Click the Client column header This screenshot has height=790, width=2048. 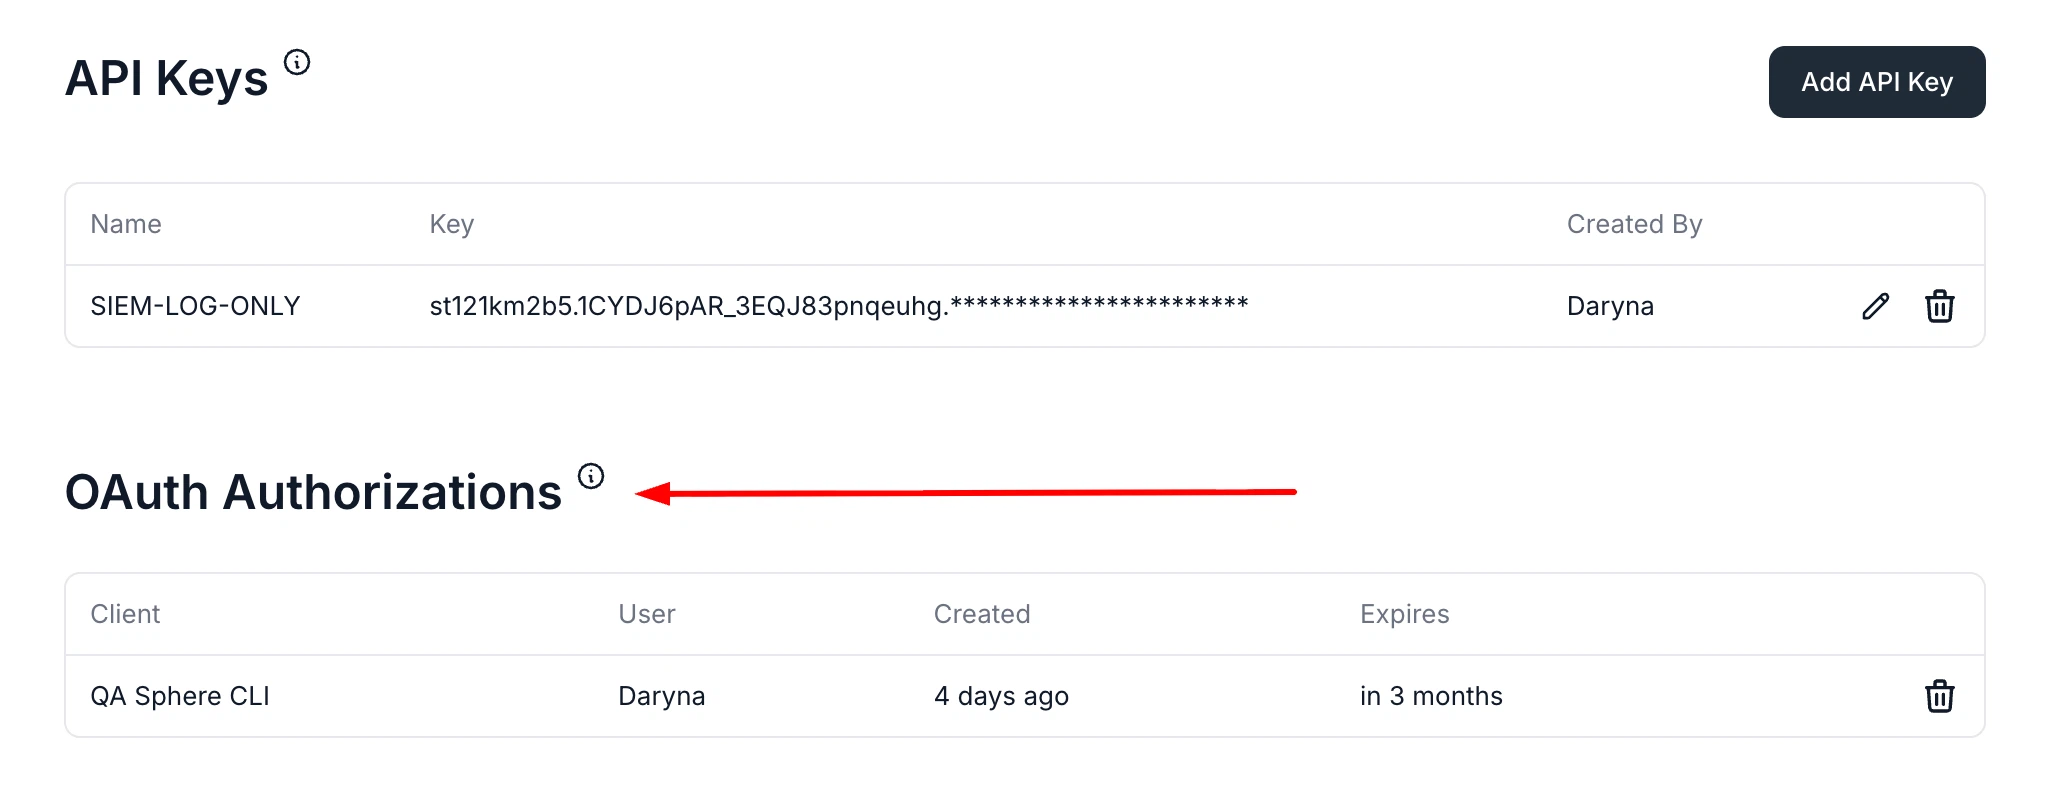[125, 614]
